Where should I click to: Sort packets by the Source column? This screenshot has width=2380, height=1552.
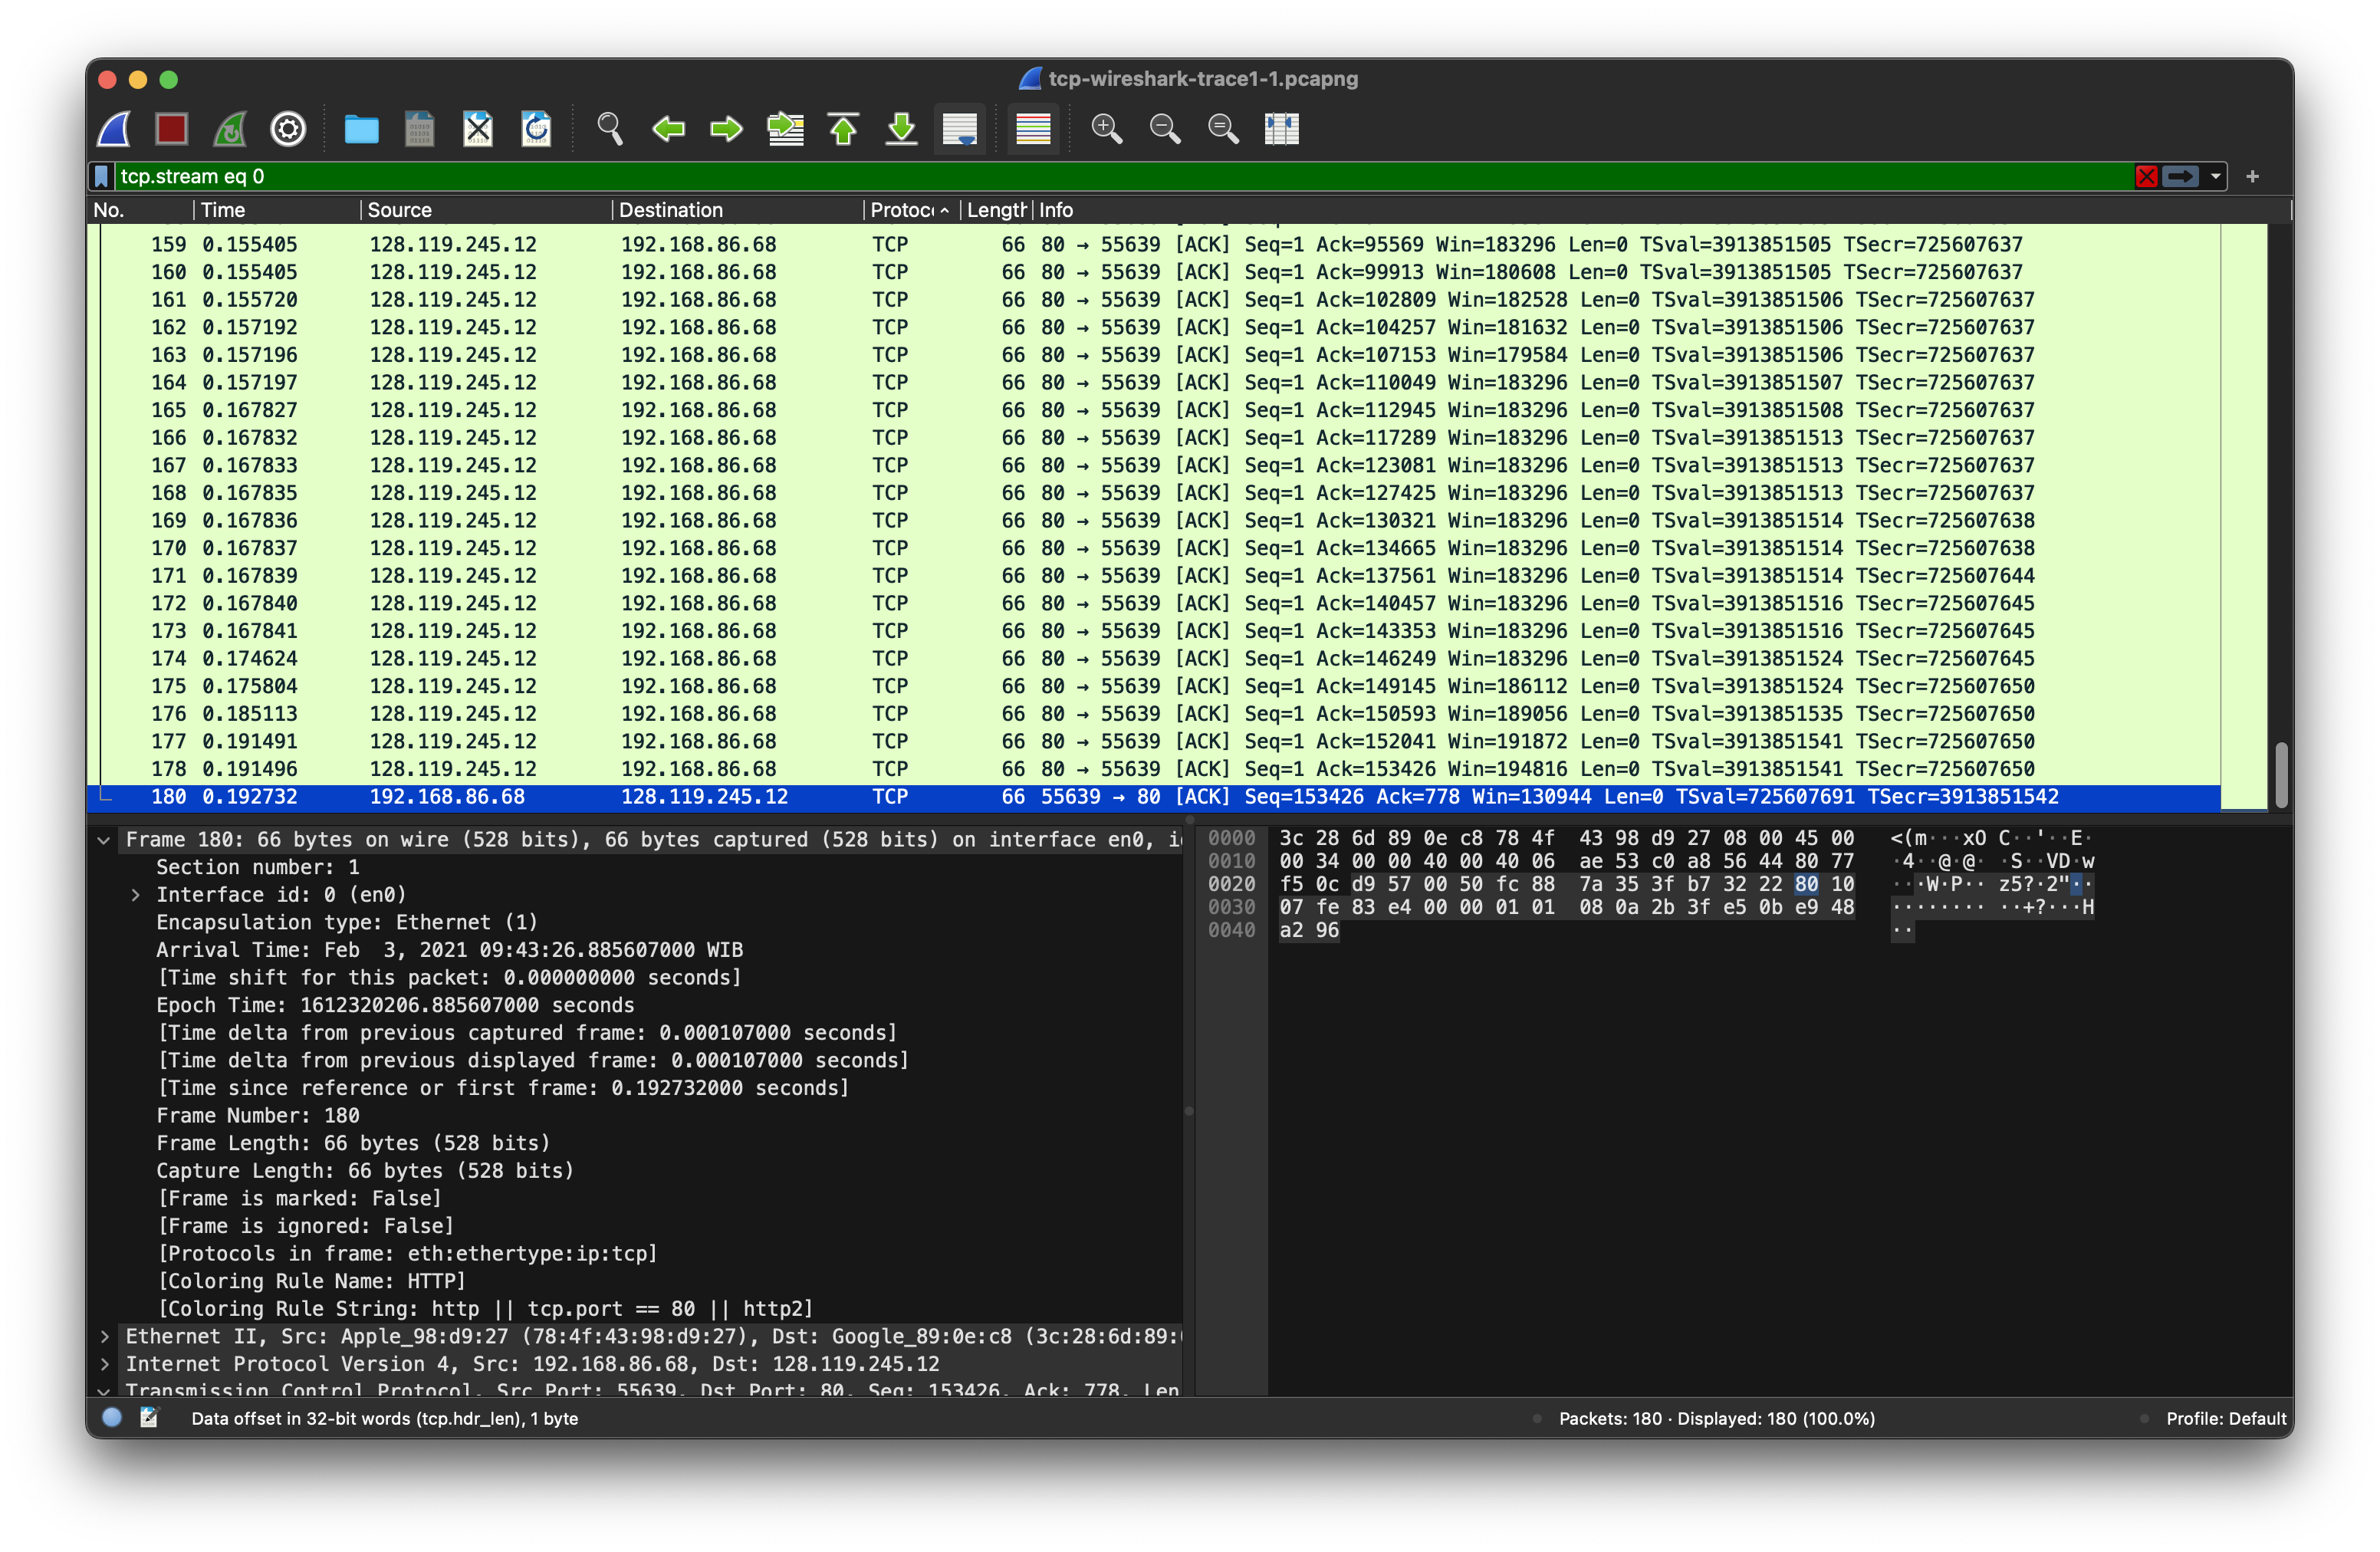pos(485,210)
